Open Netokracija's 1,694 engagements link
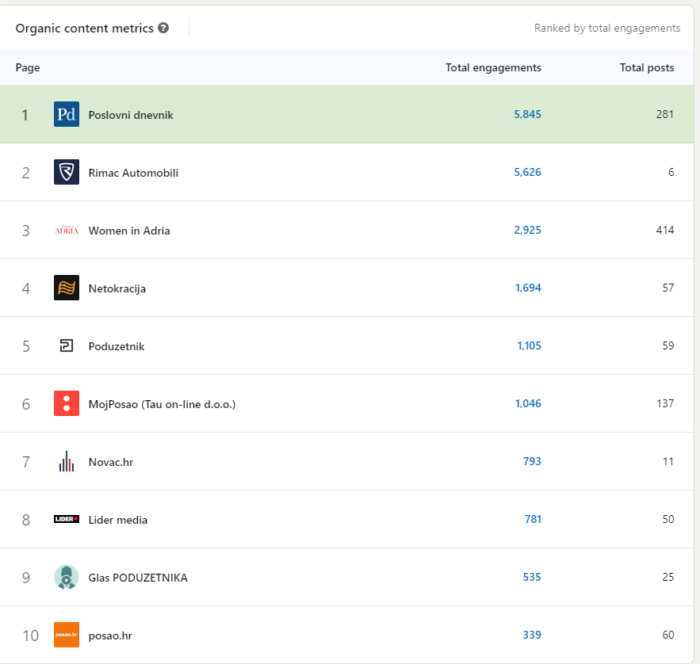 click(x=527, y=288)
